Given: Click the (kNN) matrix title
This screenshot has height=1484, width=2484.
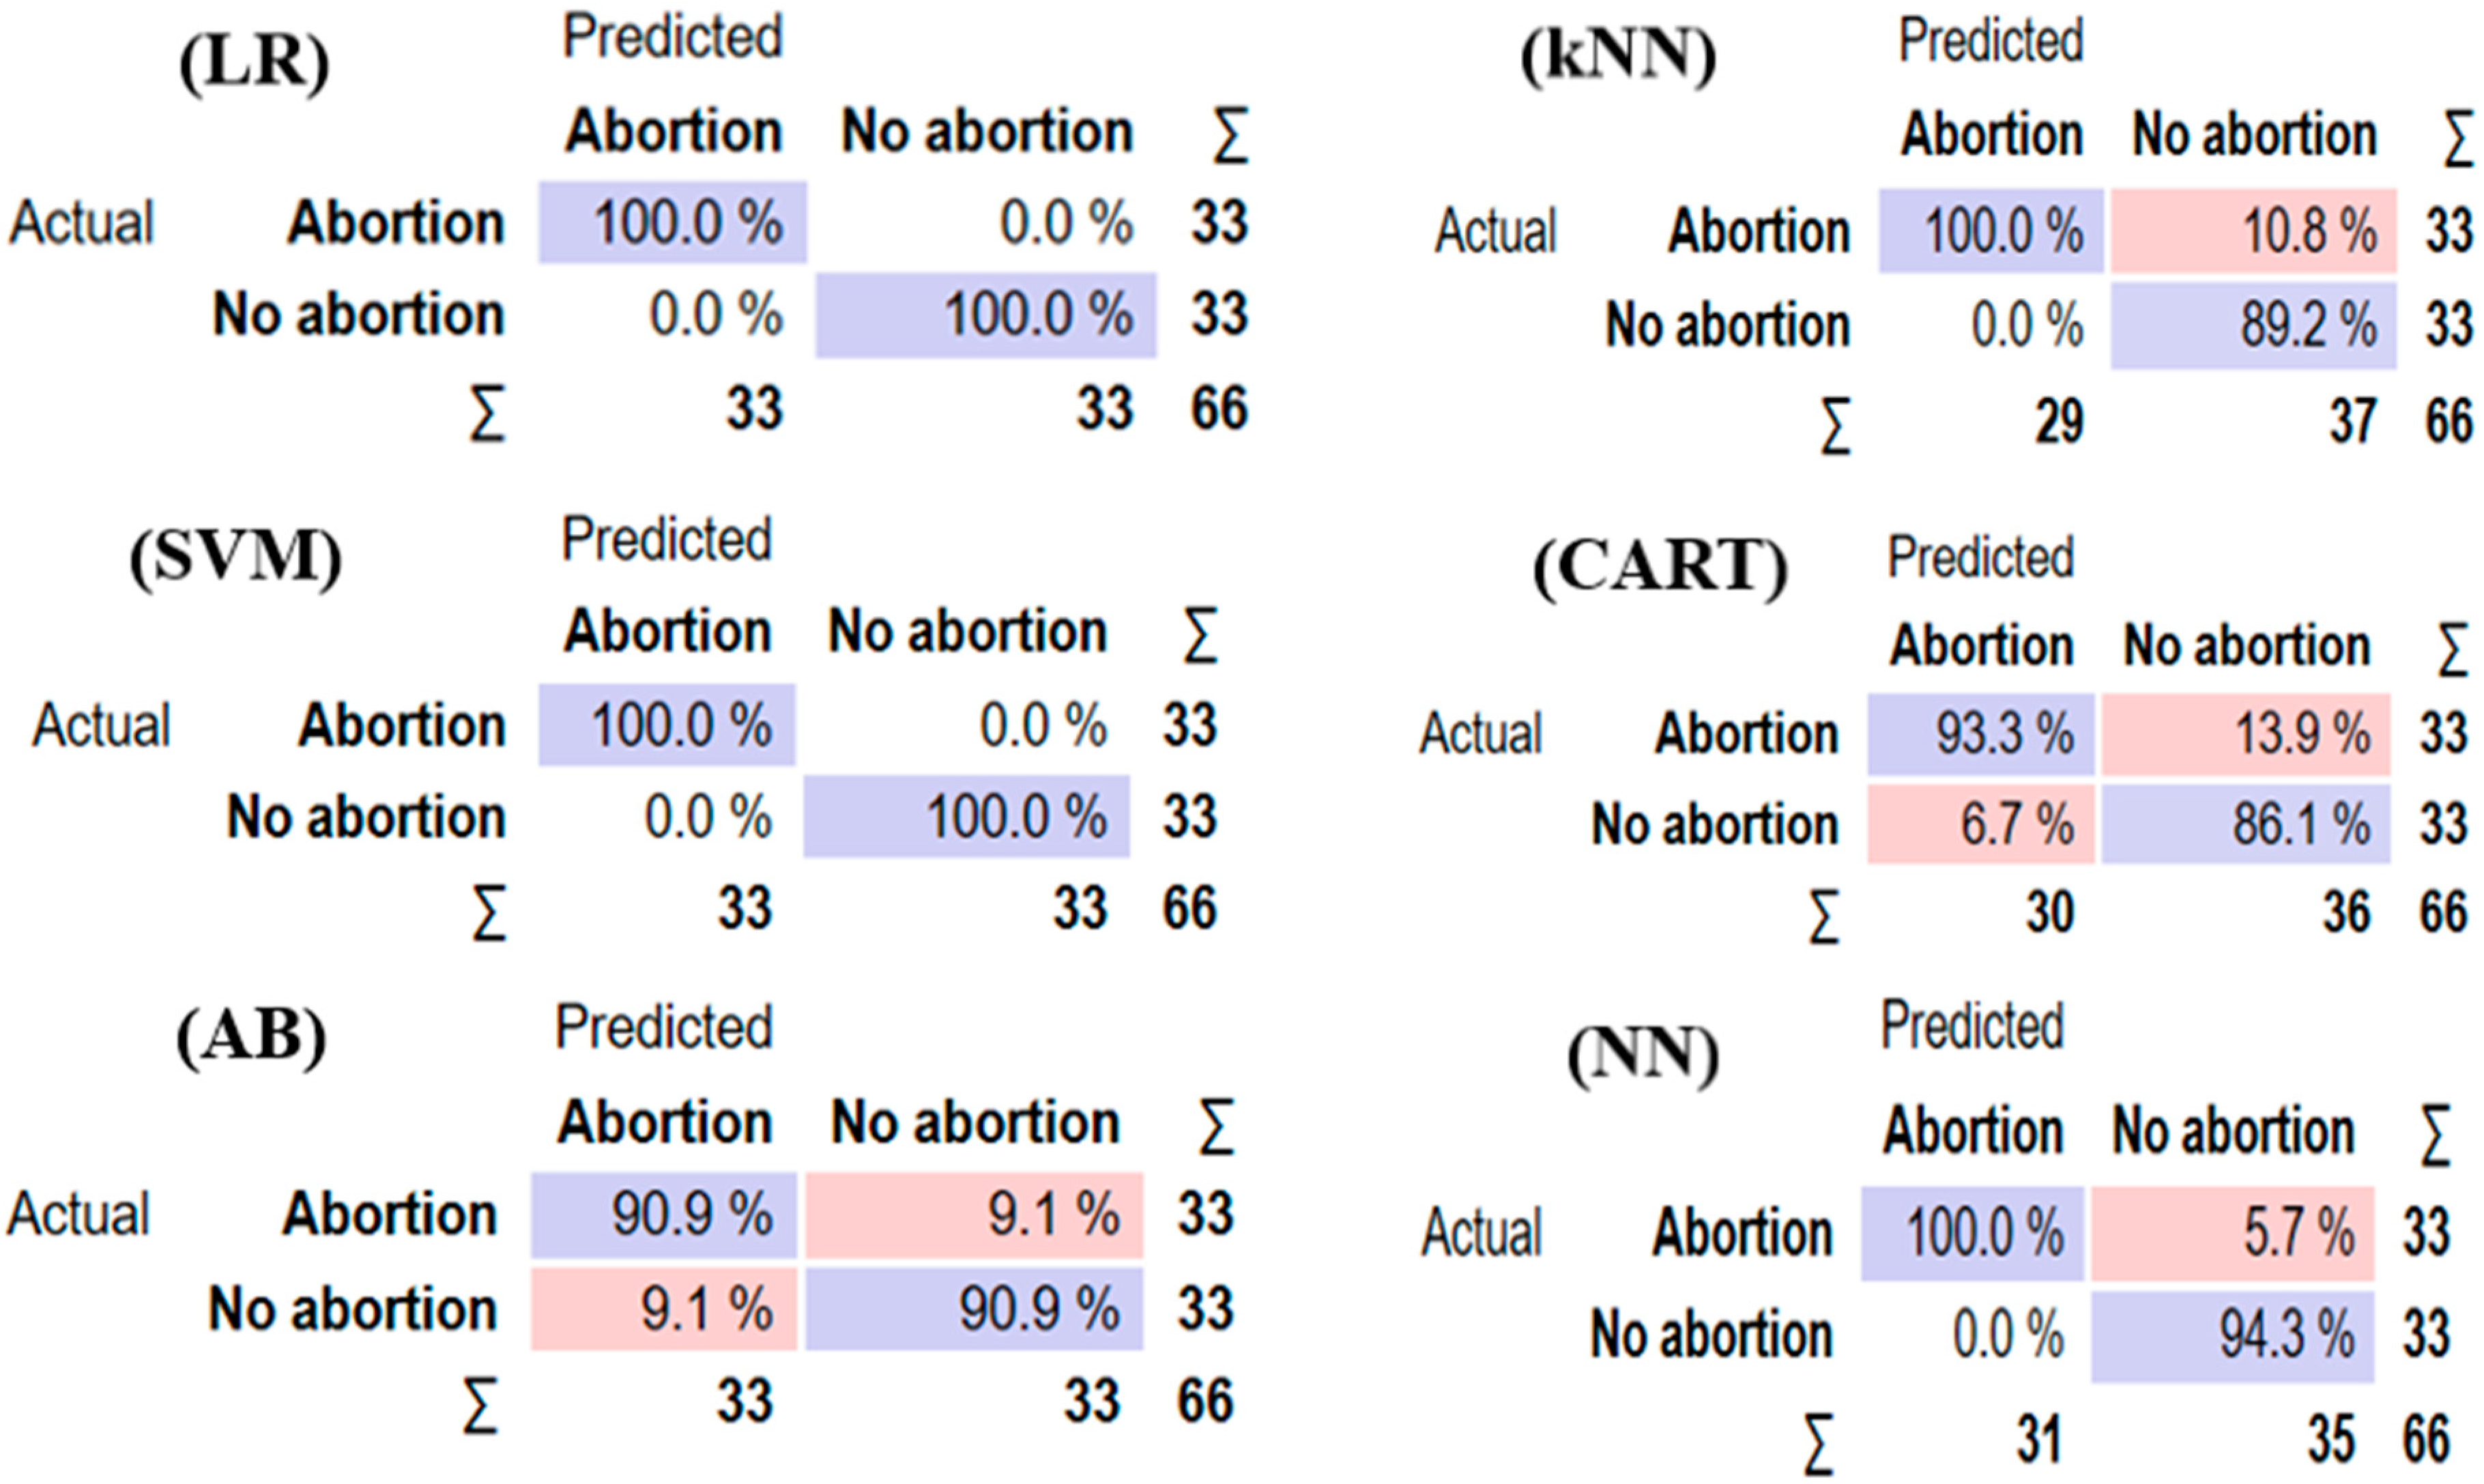Looking at the screenshot, I should pos(1618,56).
